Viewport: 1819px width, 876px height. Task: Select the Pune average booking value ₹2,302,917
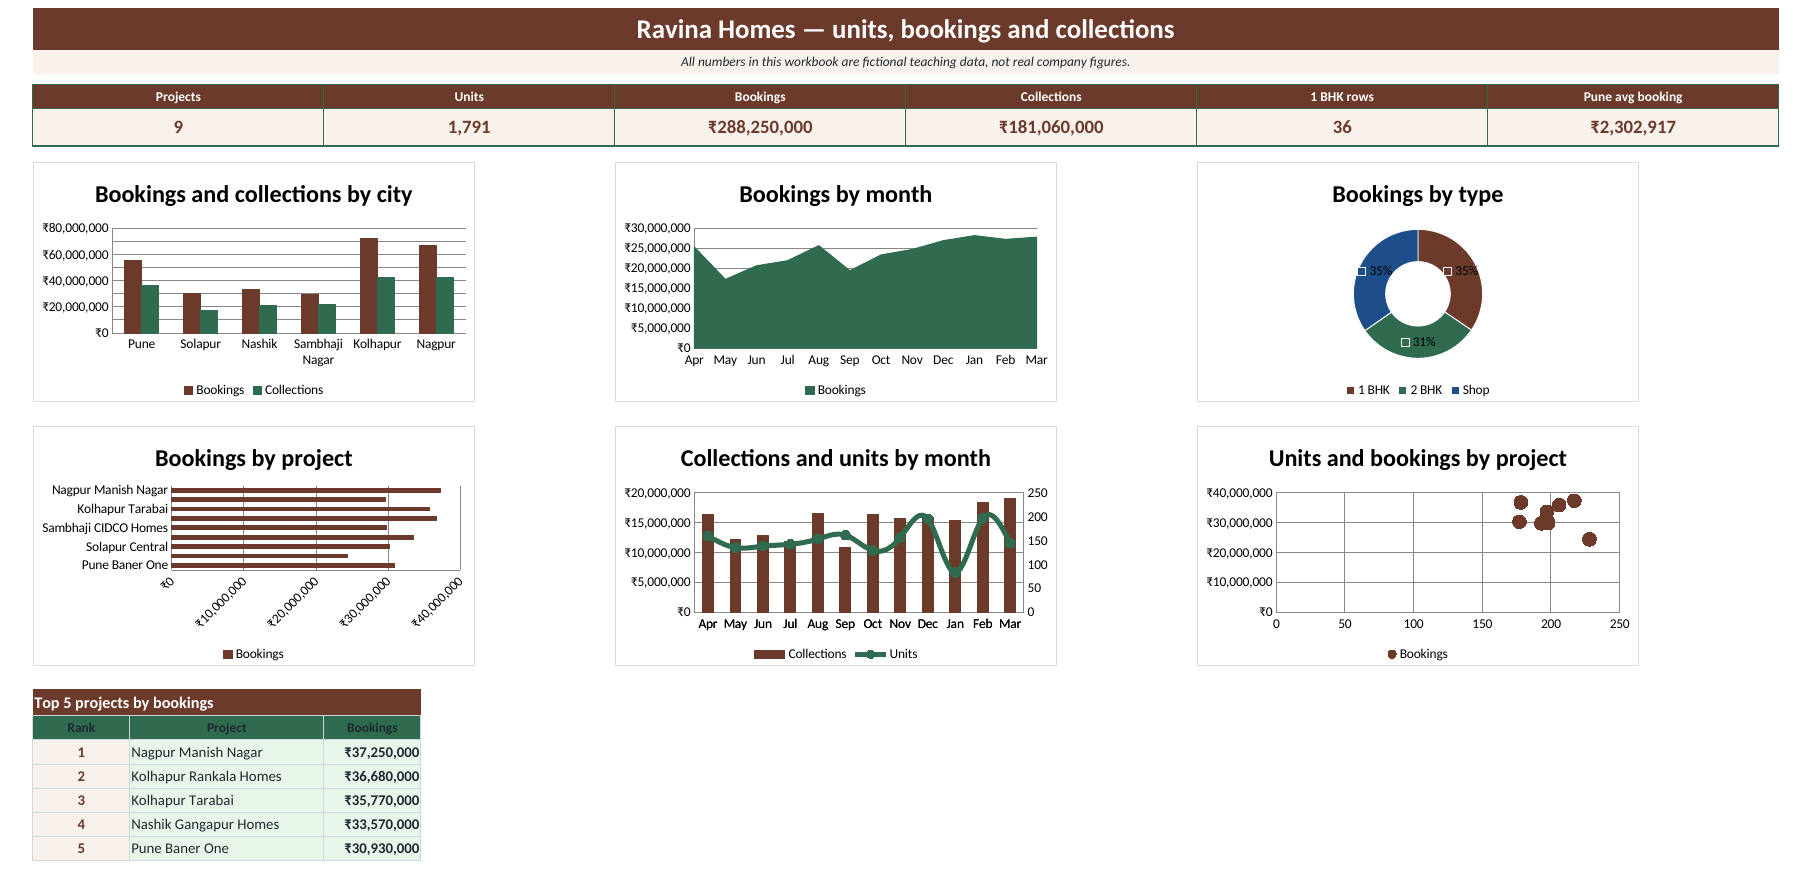pyautogui.click(x=1633, y=127)
